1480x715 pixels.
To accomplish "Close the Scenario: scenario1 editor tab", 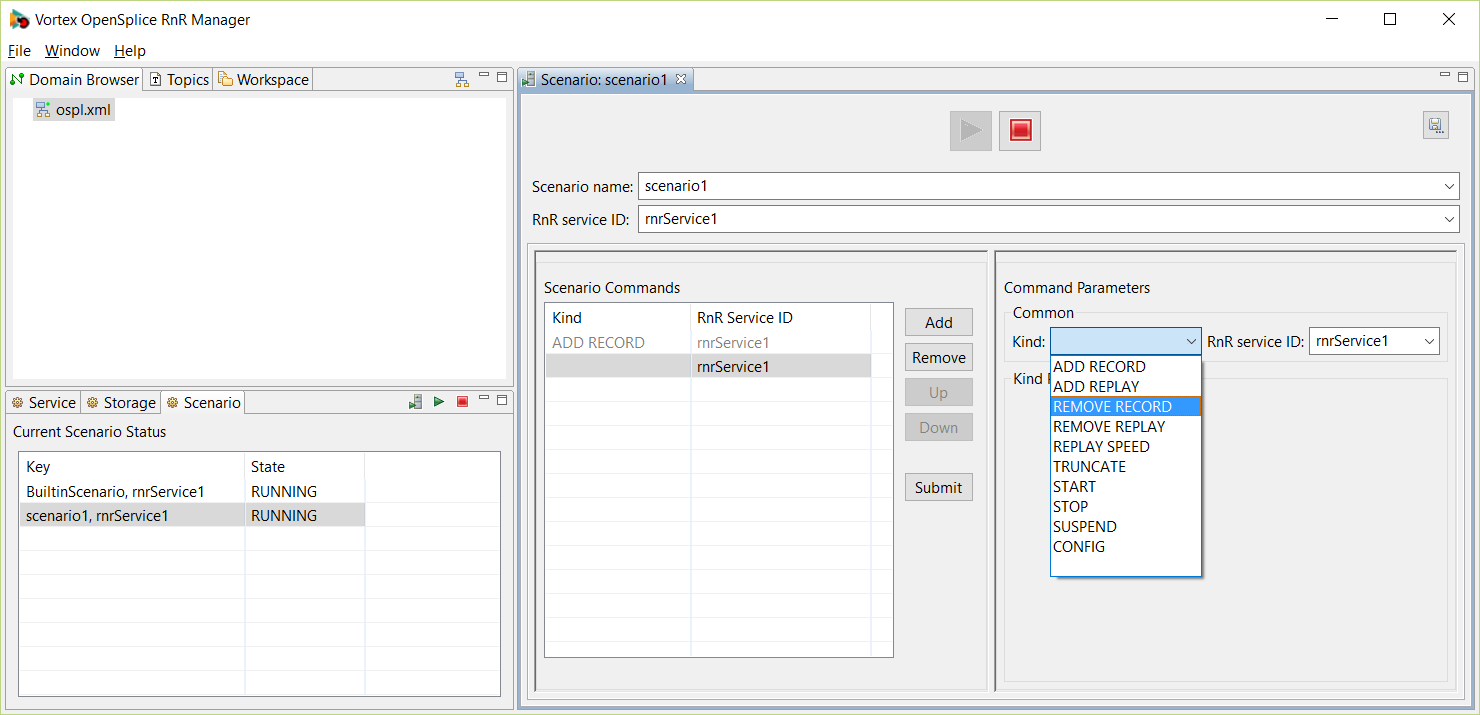I will point(680,79).
